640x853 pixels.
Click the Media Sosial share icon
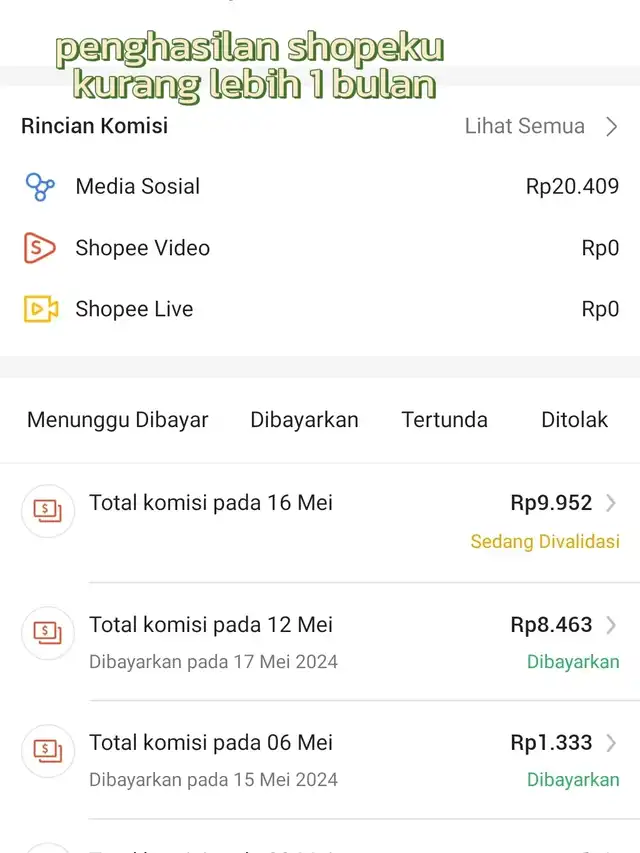[x=40, y=187]
